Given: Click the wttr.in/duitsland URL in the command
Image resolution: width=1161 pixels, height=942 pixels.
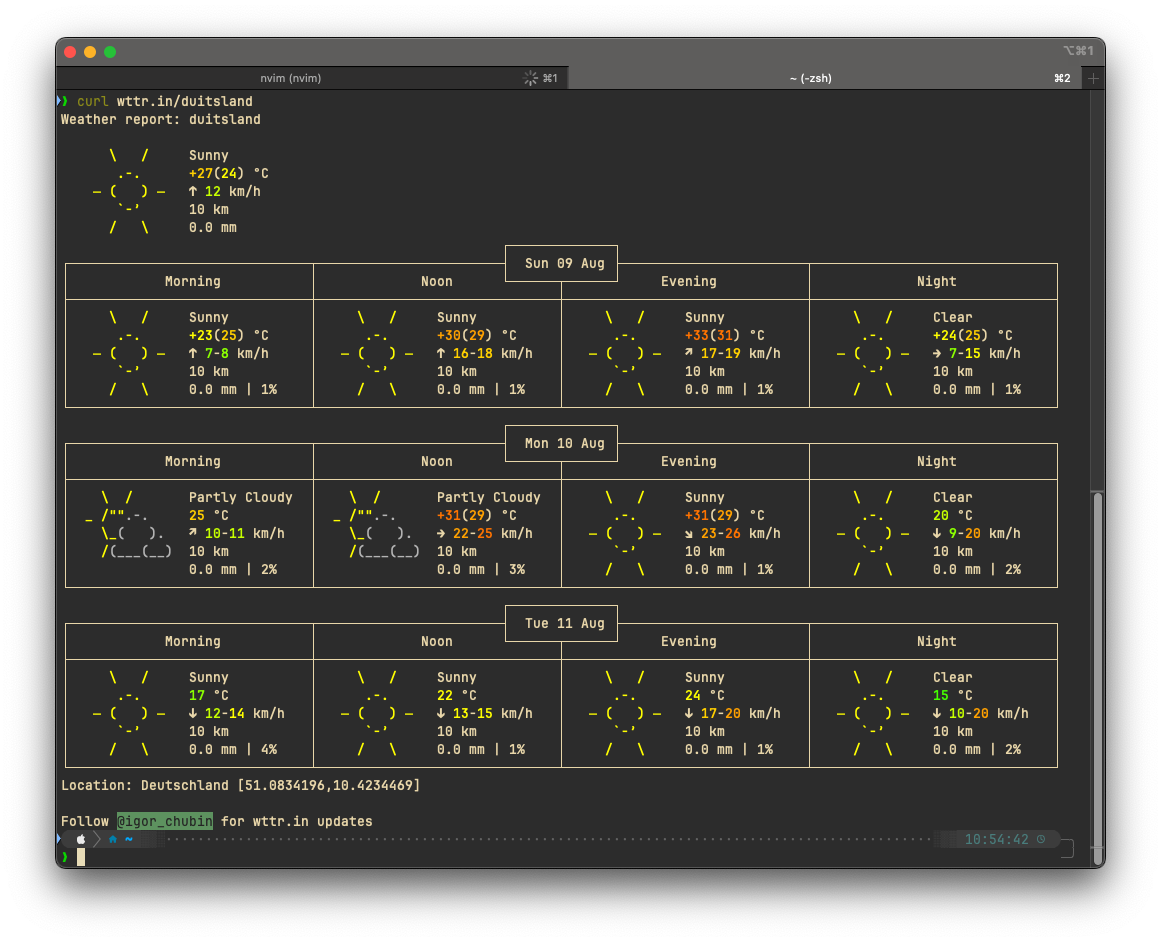Looking at the screenshot, I should tap(184, 101).
